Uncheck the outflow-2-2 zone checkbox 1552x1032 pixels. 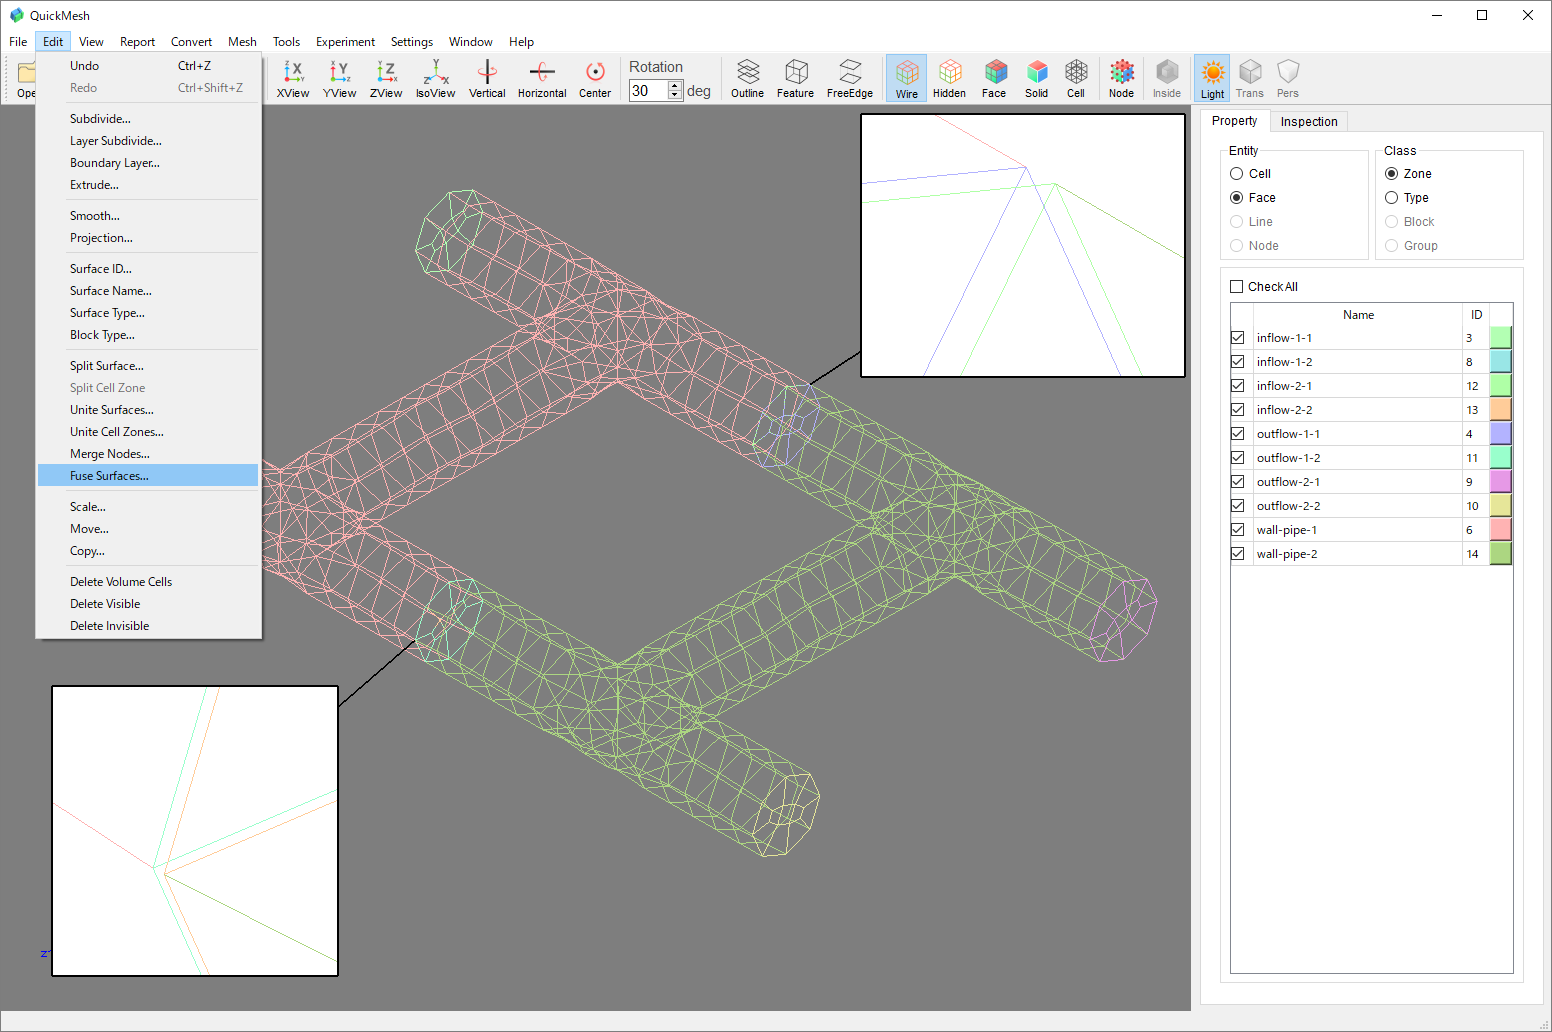tap(1238, 505)
